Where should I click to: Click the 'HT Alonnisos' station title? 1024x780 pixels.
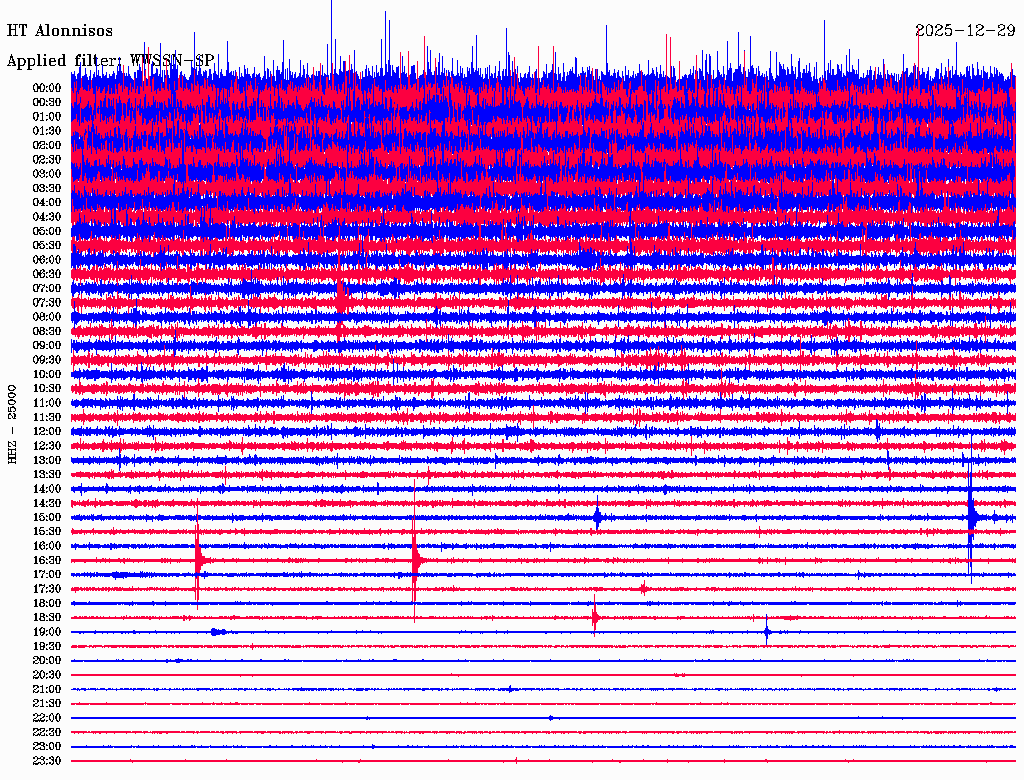coord(59,31)
